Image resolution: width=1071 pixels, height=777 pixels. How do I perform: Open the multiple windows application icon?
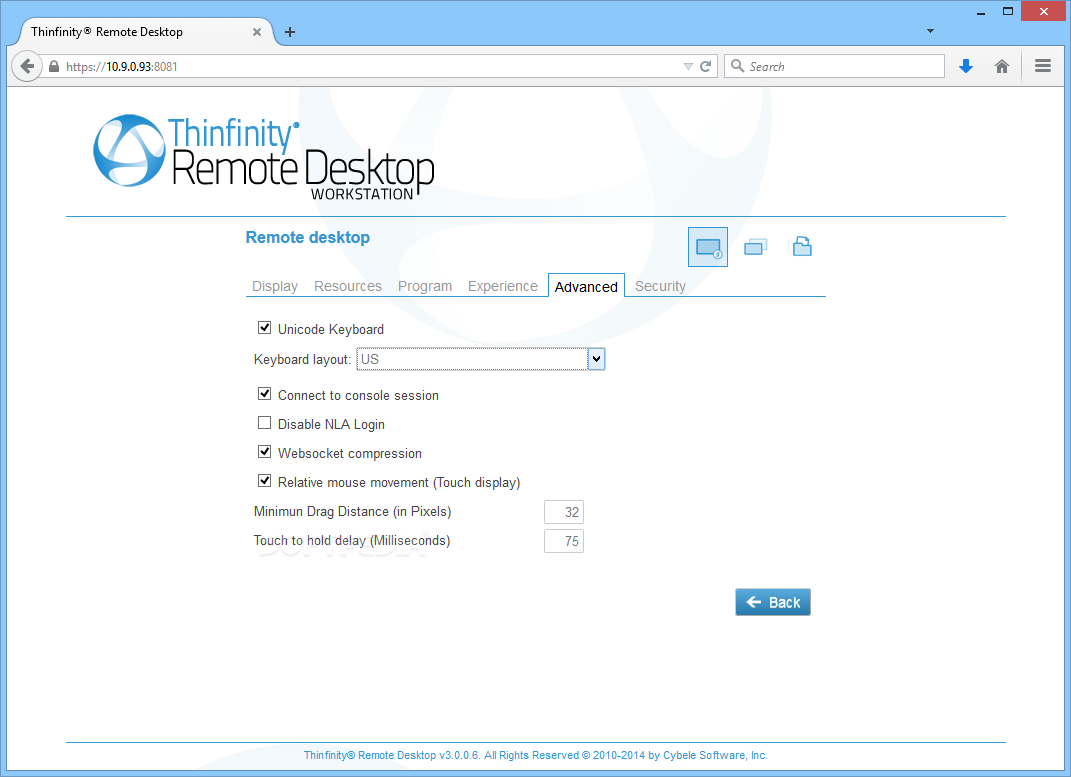(755, 247)
